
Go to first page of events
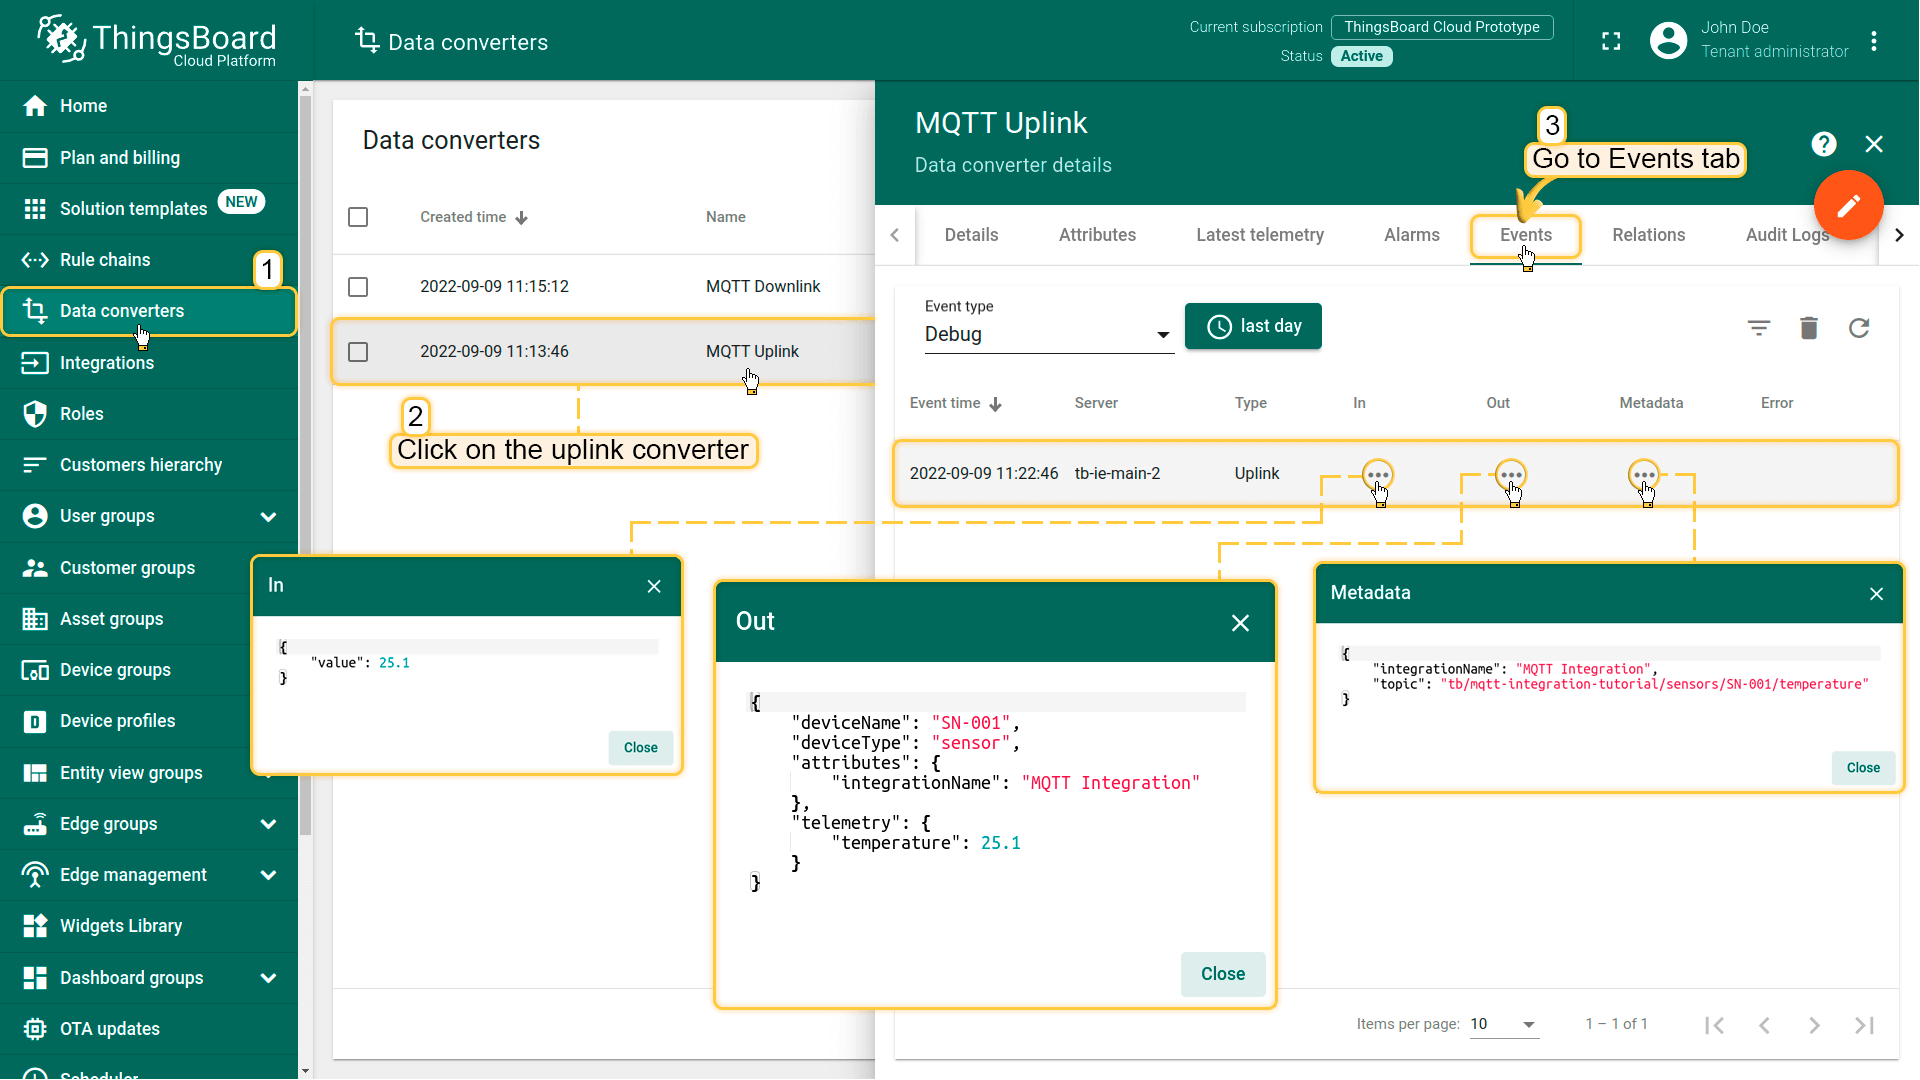[1714, 1025]
